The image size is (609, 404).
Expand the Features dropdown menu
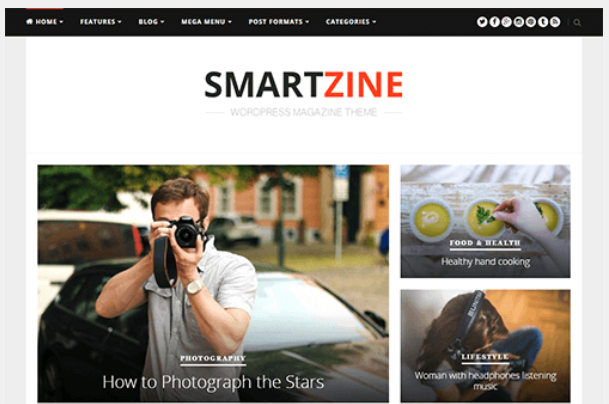coord(101,22)
